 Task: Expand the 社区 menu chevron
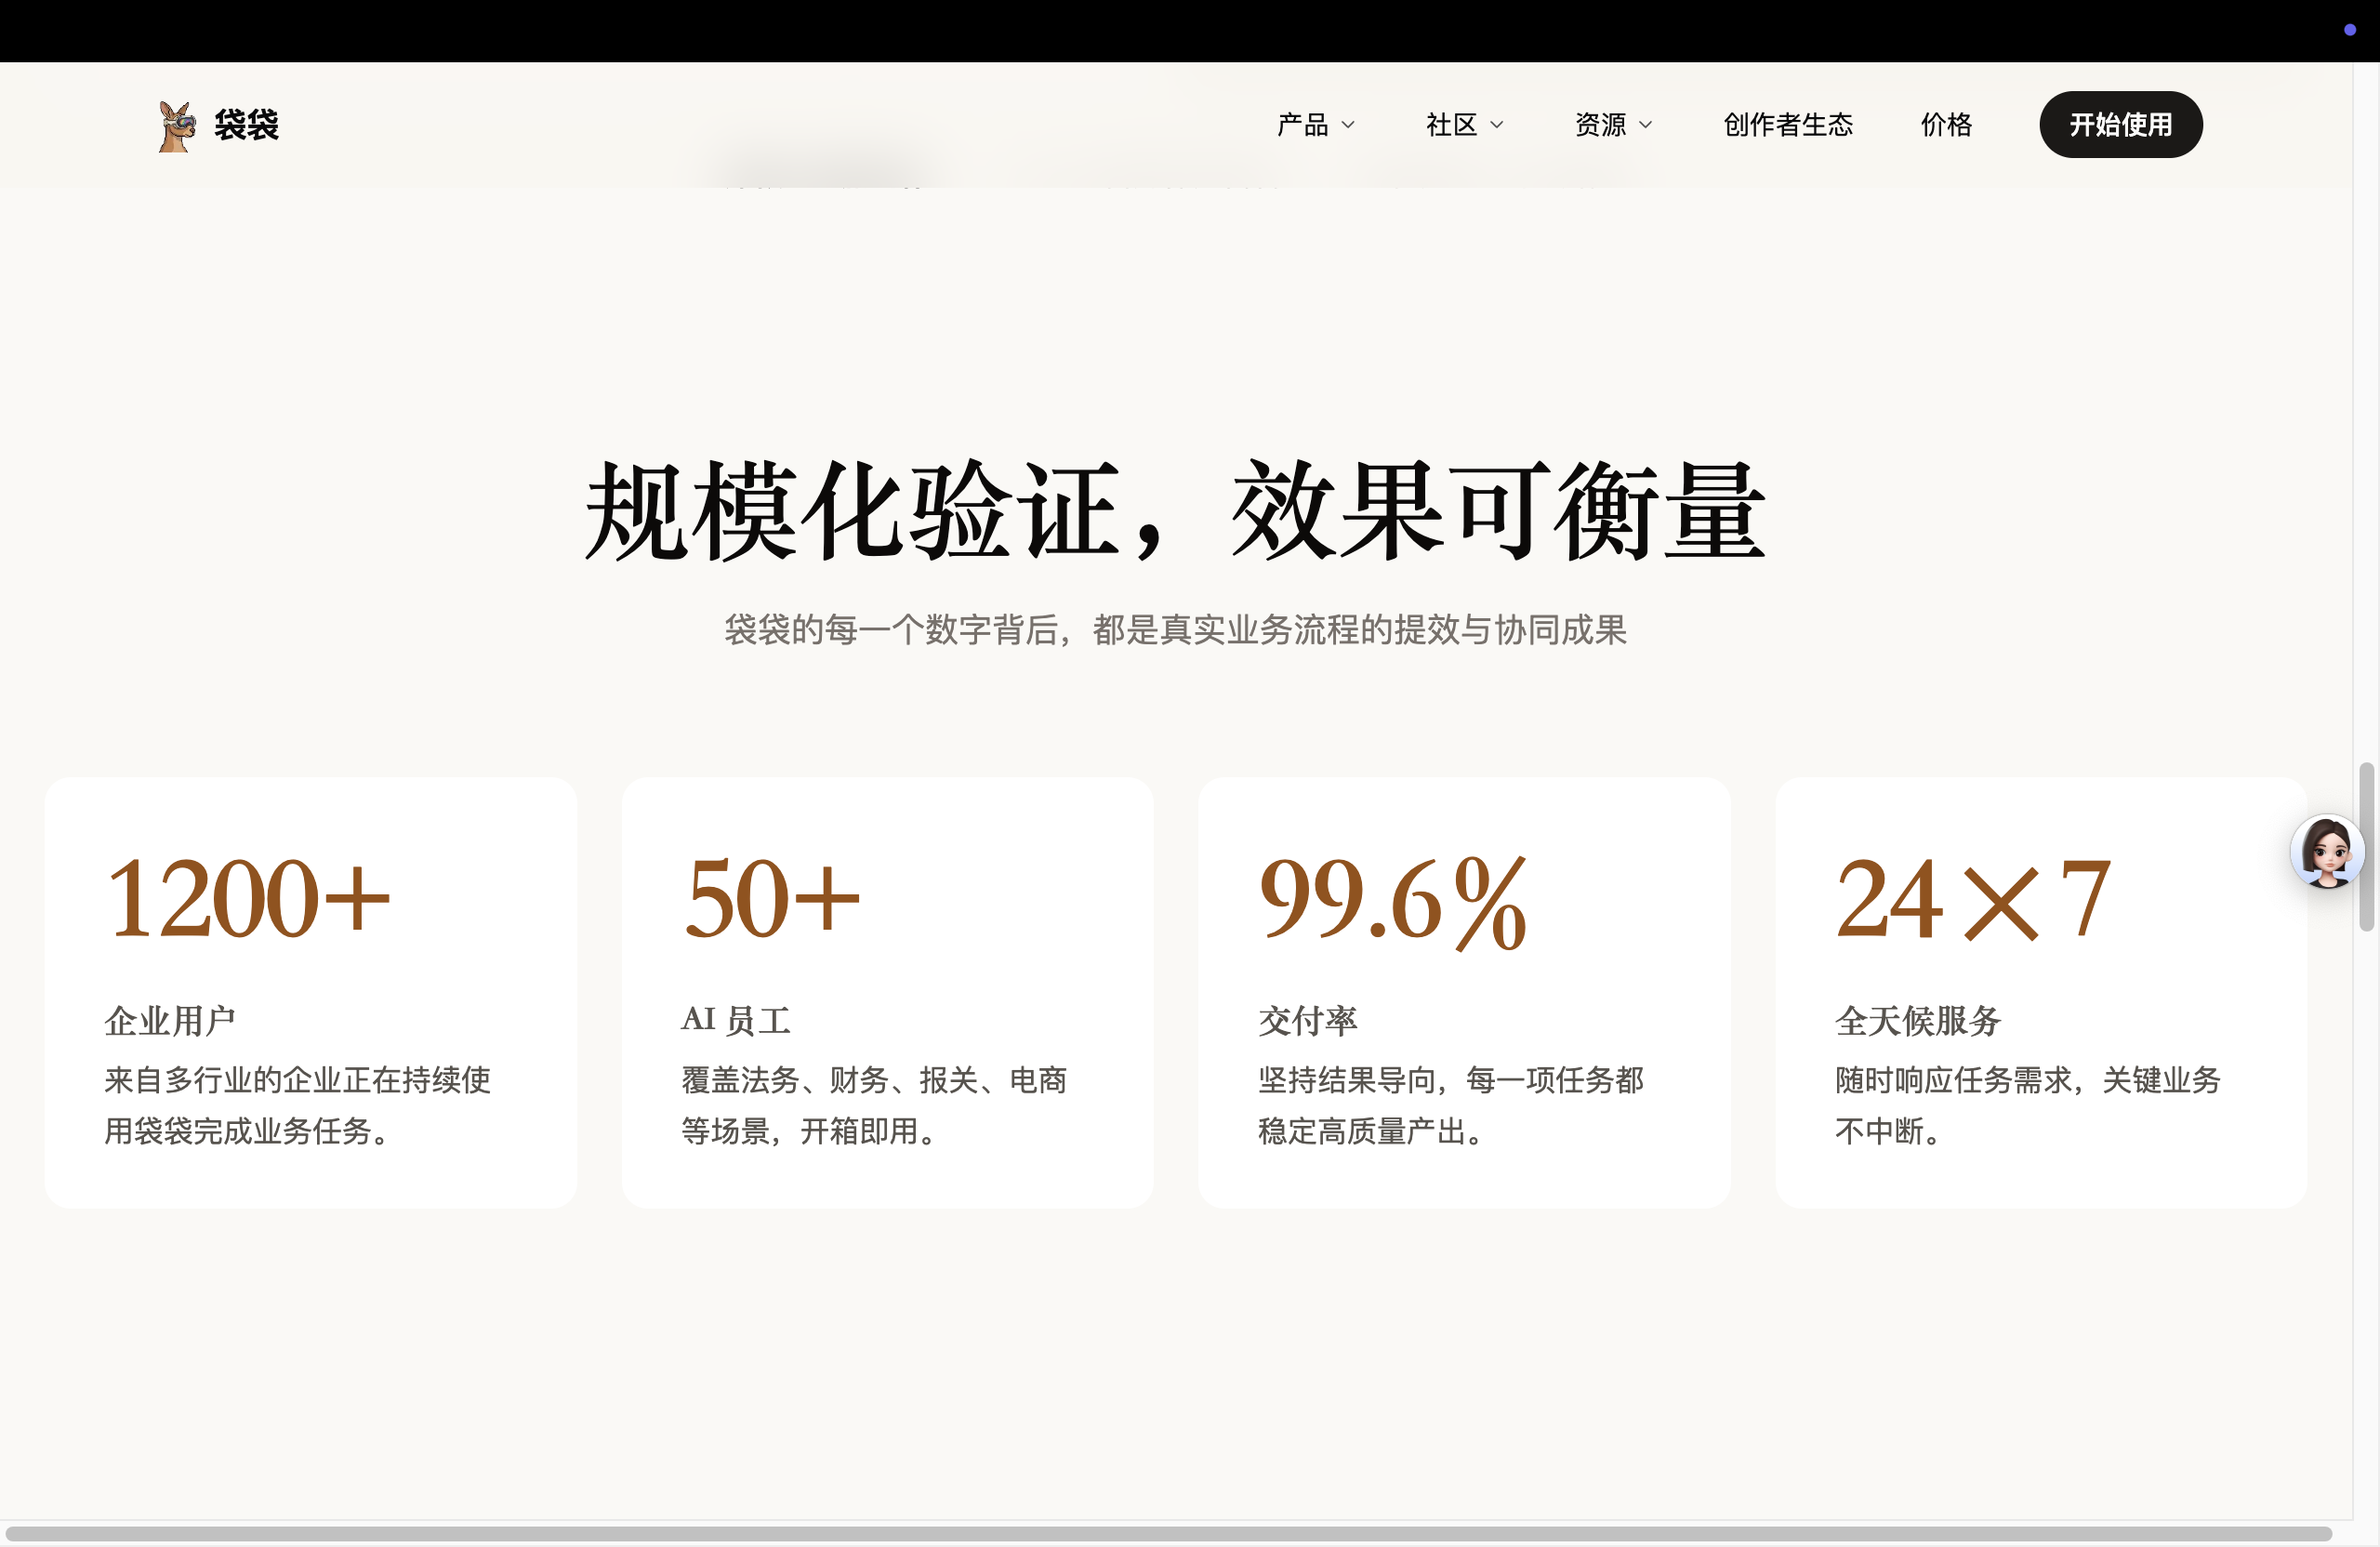(1497, 125)
